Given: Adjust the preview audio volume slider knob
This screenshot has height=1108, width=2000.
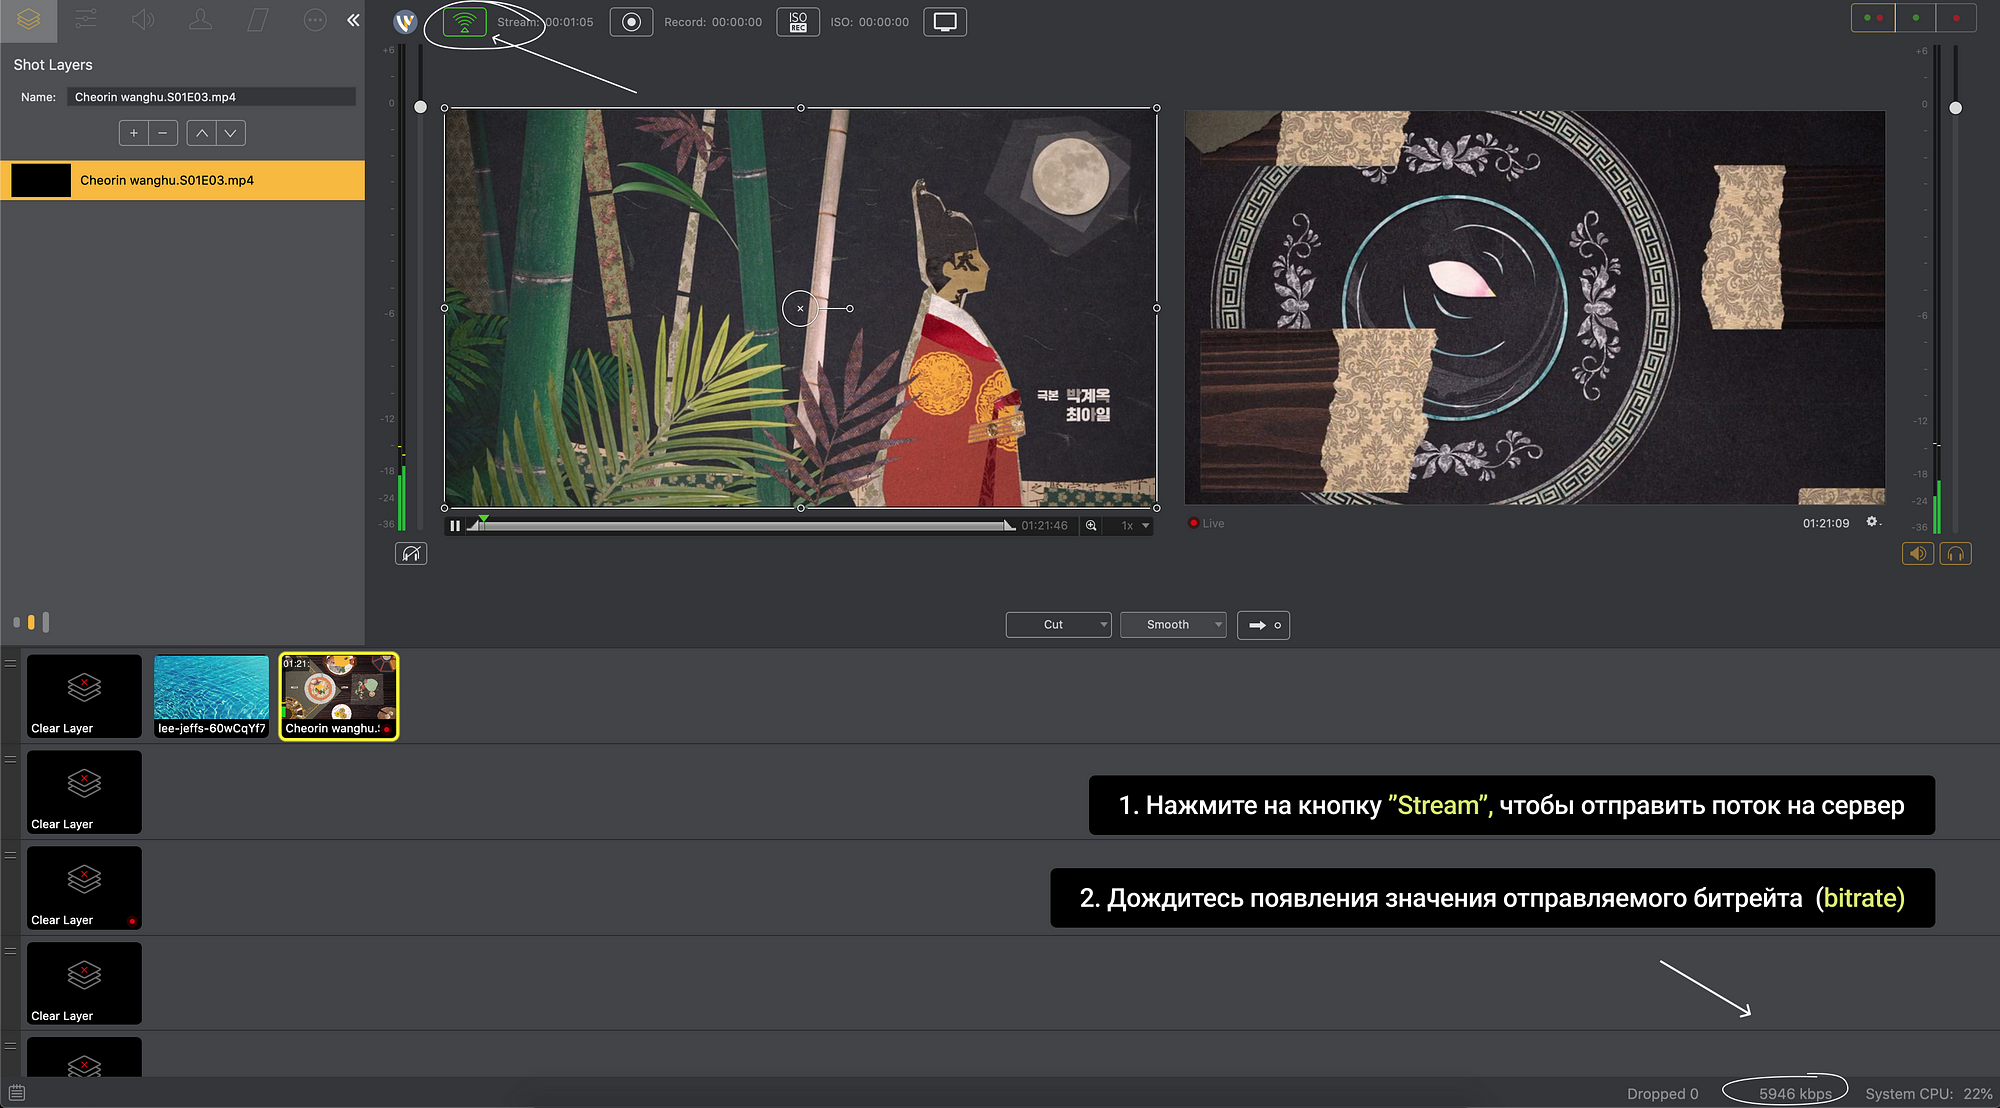Looking at the screenshot, I should (x=420, y=107).
